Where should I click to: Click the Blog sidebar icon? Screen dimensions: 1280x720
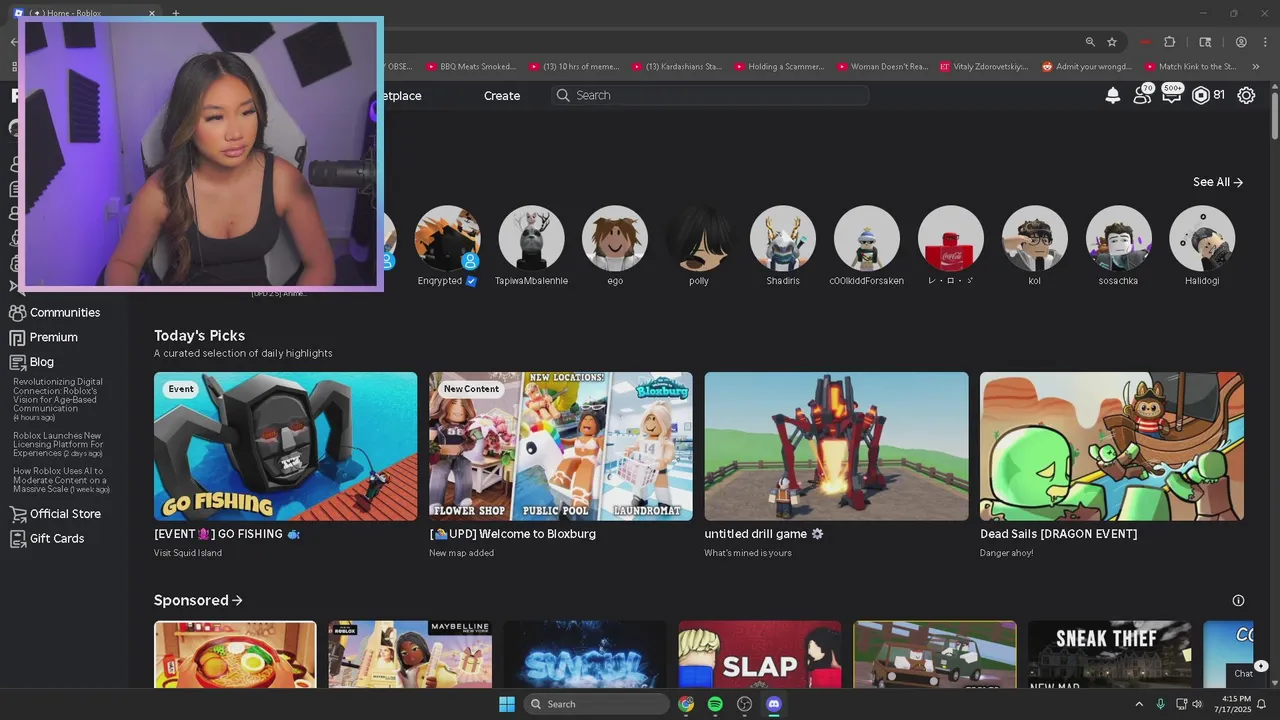coord(17,362)
